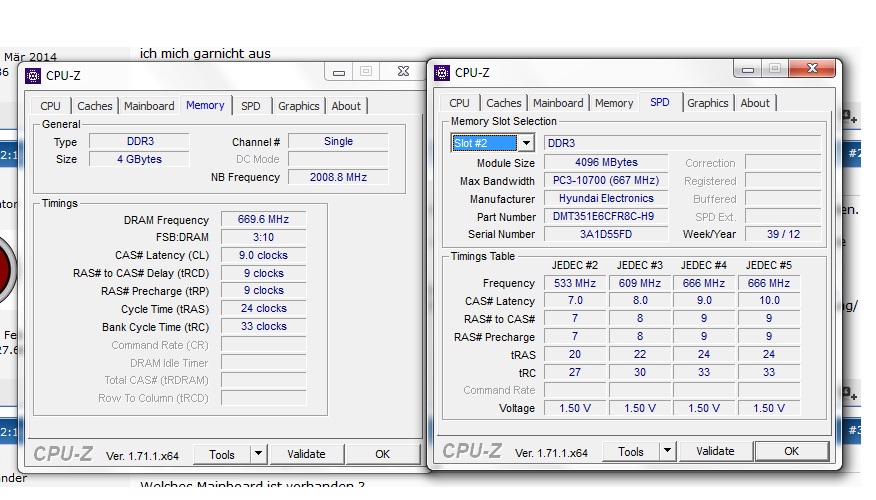Click JEDEC #3 tRAS value 22
The image size is (876, 500).
[640, 354]
